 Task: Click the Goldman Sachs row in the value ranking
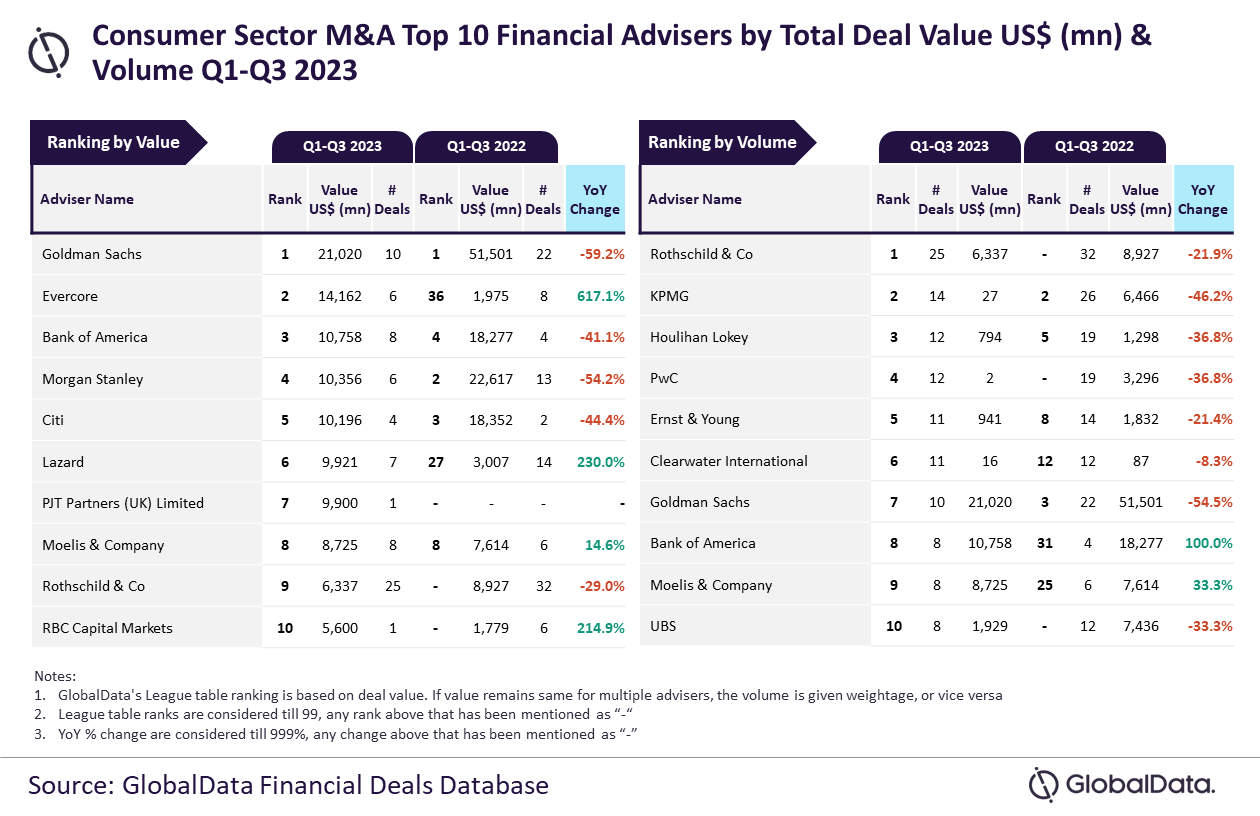click(x=92, y=254)
